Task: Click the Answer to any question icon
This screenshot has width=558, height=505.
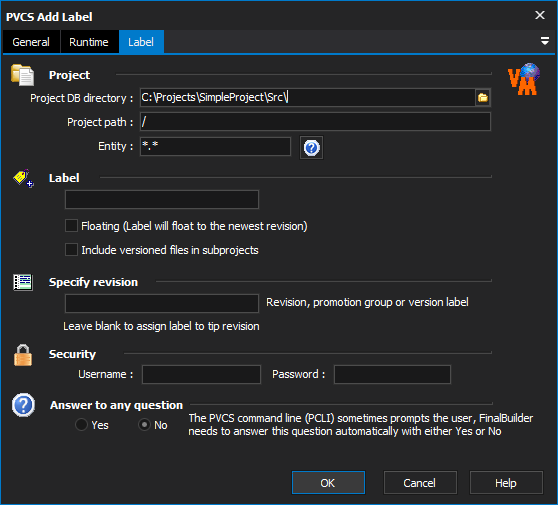Action: point(23,405)
